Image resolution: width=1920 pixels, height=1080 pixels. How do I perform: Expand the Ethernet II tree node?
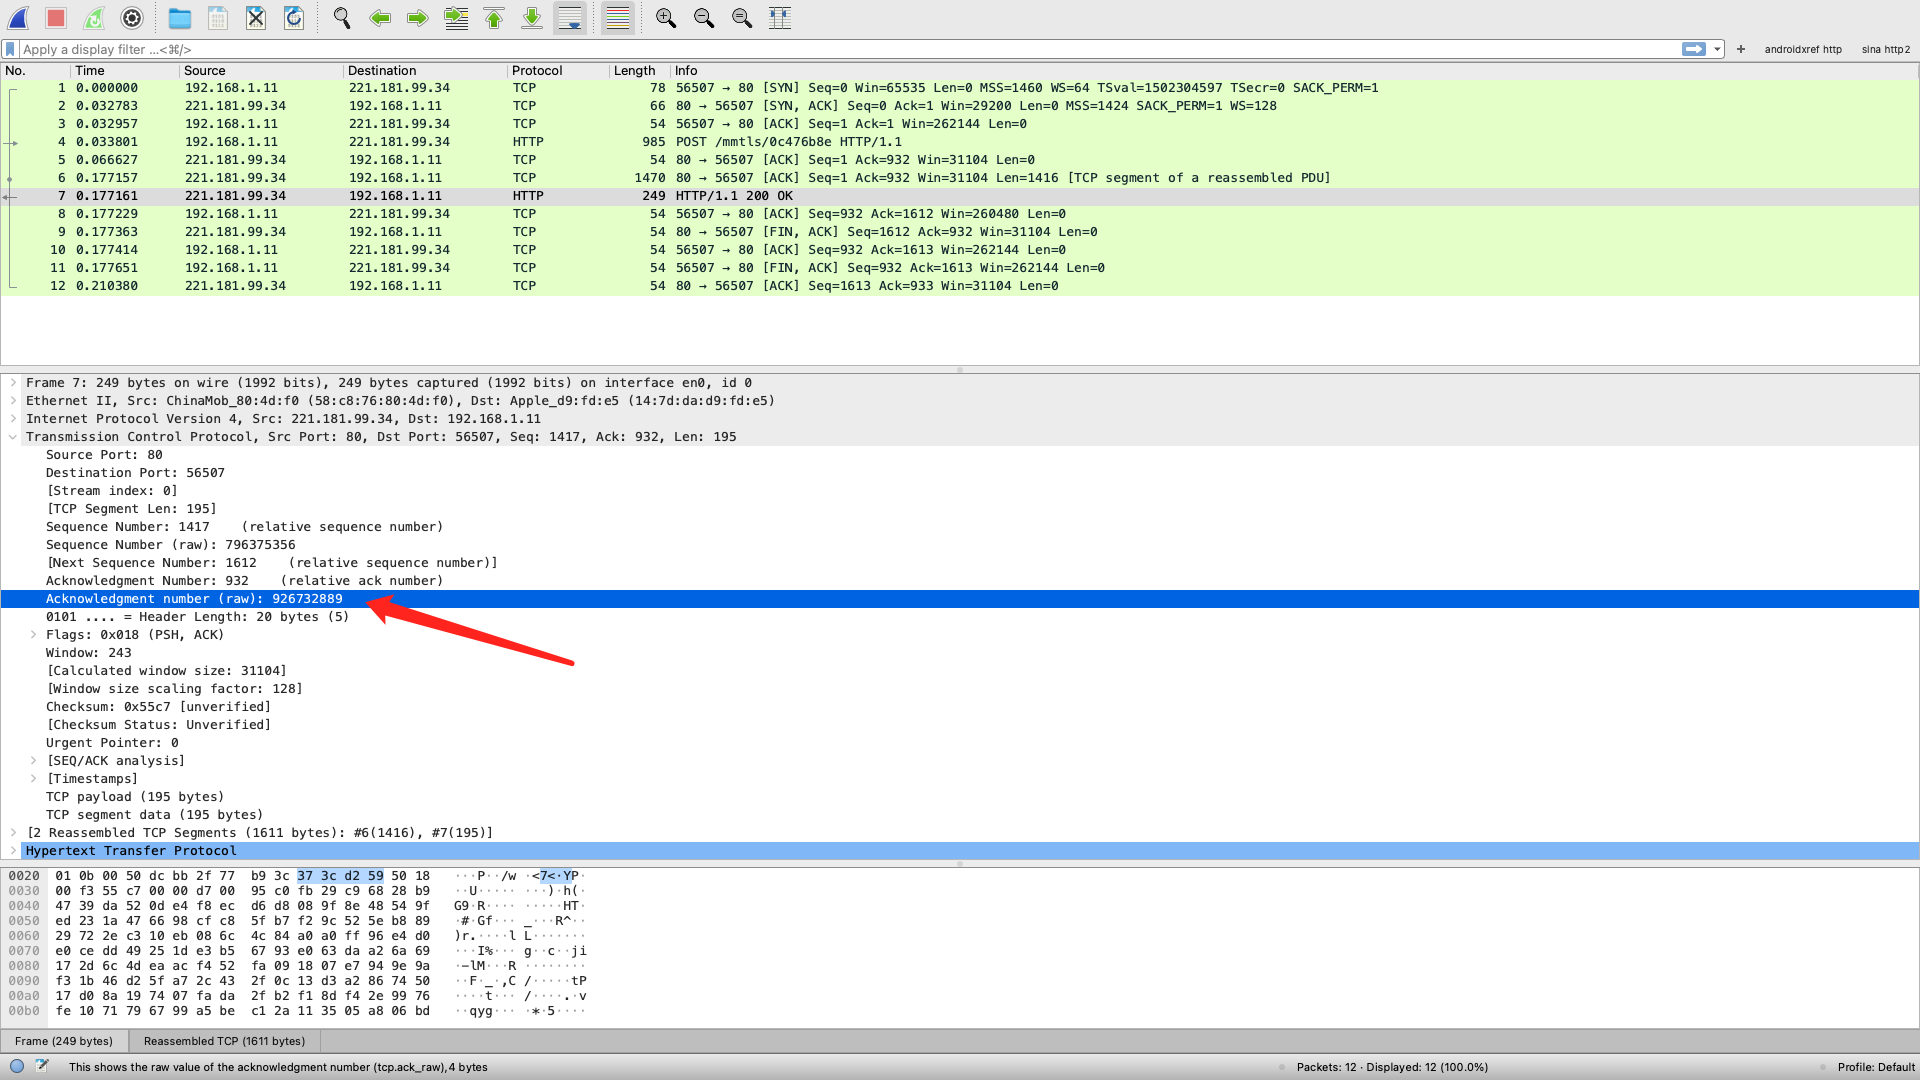(x=13, y=401)
